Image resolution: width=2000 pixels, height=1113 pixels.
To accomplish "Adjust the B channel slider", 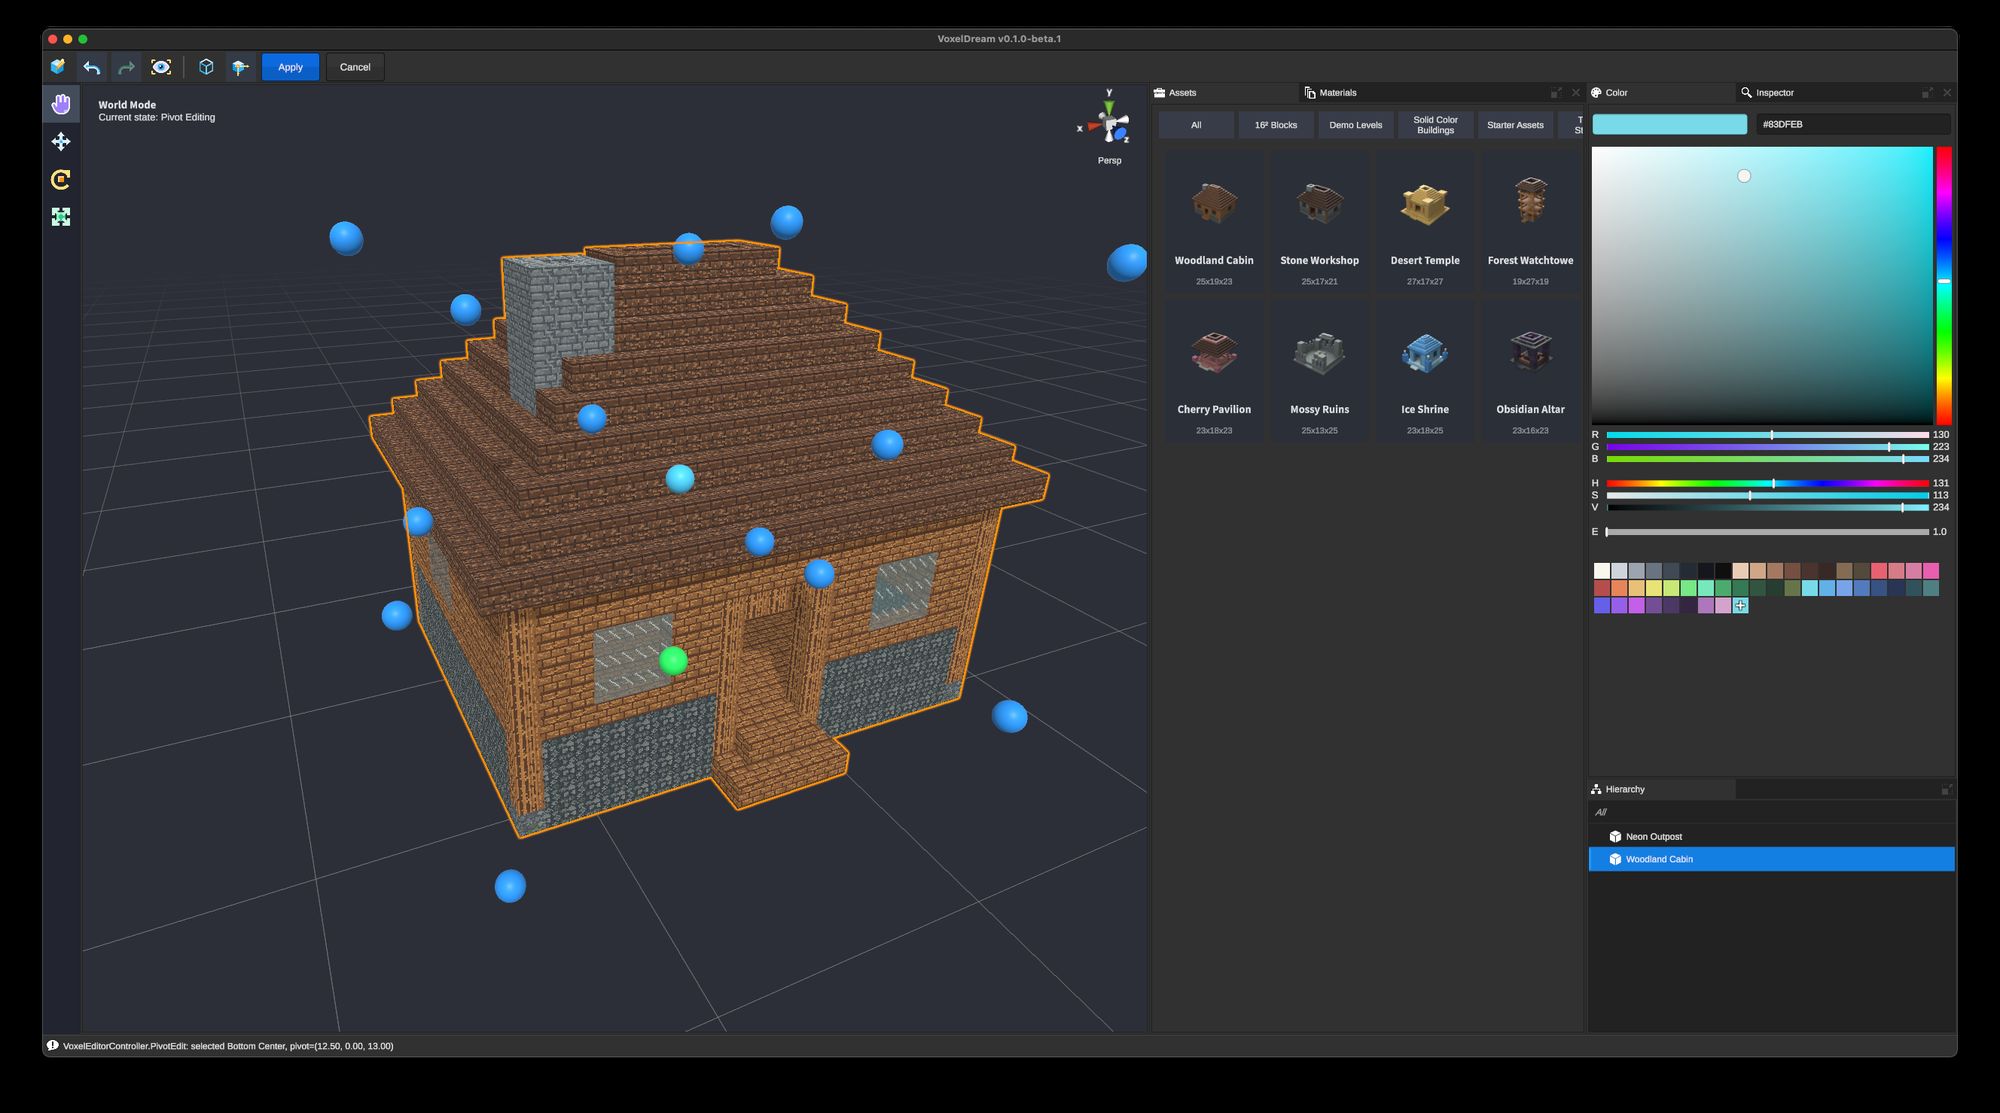I will (x=1767, y=459).
